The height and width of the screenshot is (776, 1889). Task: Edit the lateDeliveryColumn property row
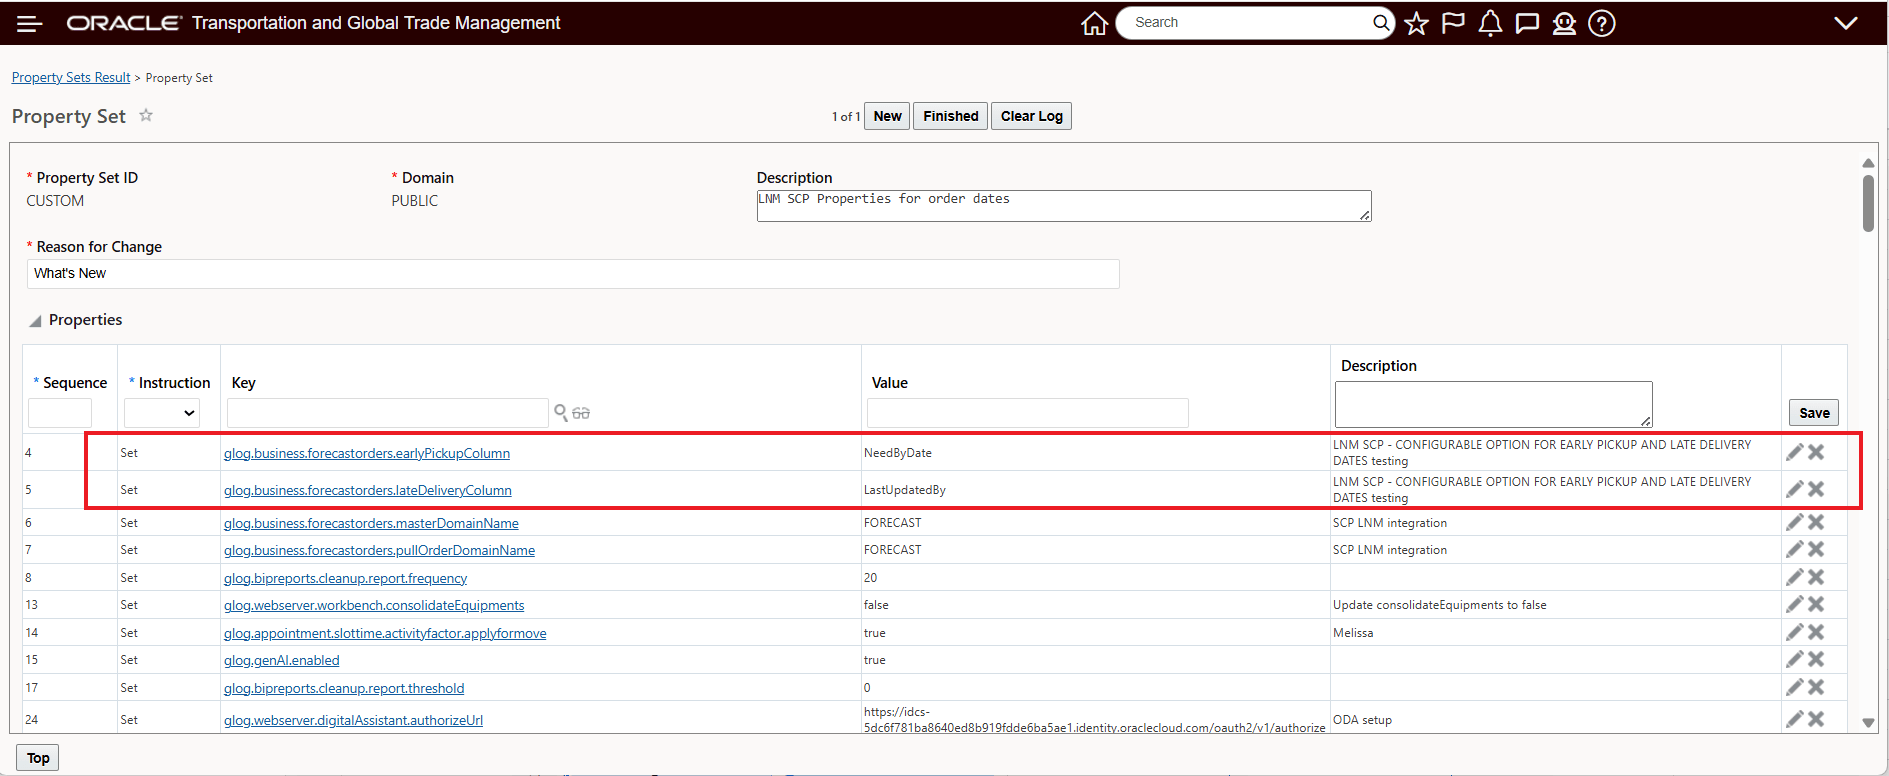(x=1795, y=489)
